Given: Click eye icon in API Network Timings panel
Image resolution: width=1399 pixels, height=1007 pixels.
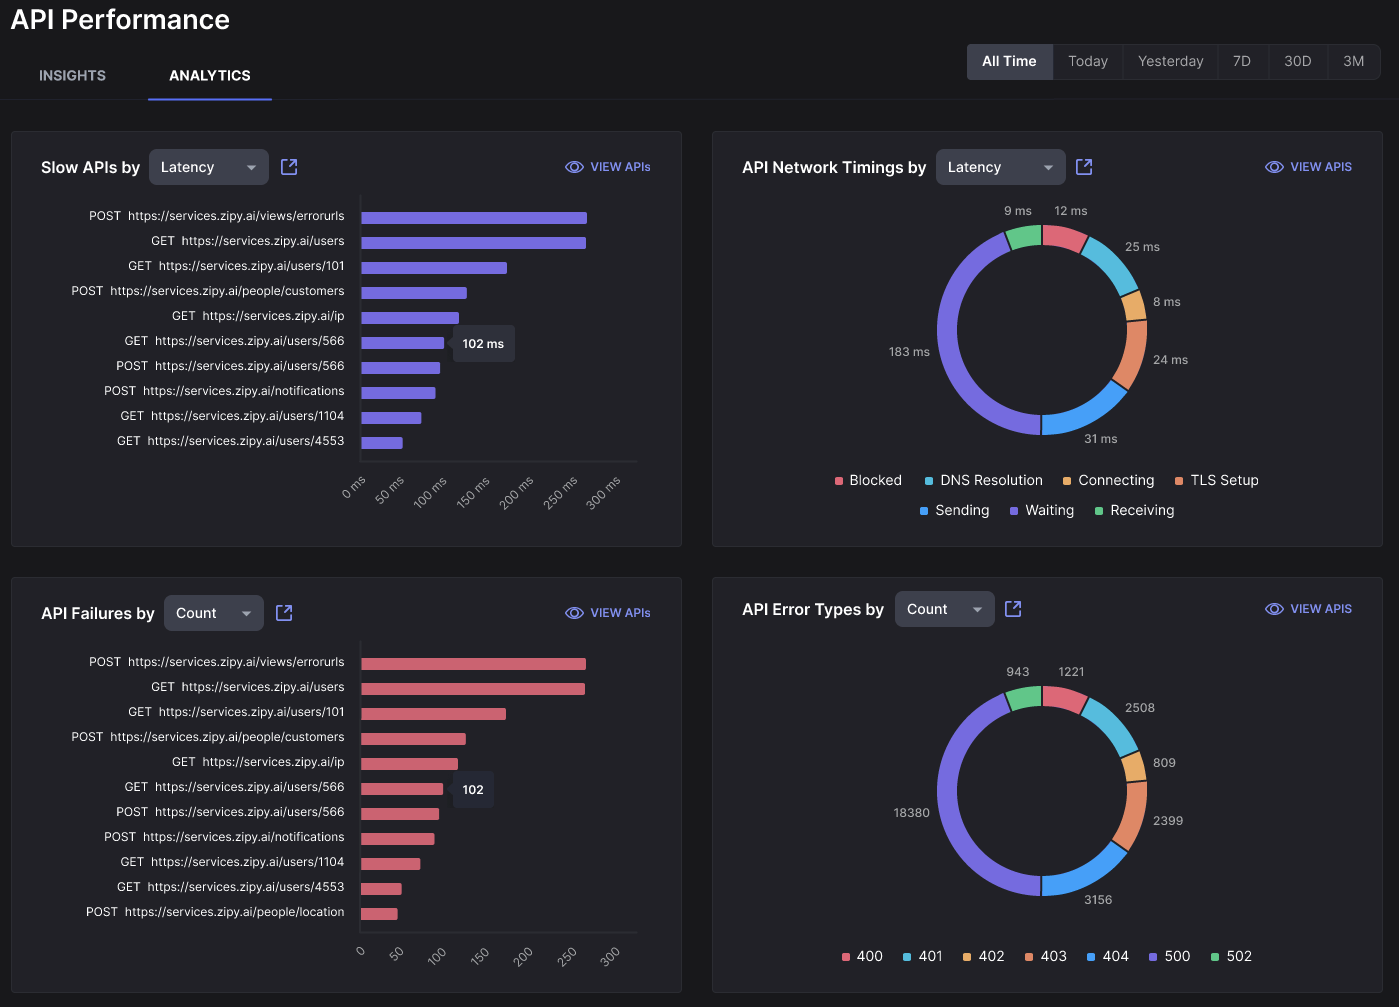Looking at the screenshot, I should 1274,167.
